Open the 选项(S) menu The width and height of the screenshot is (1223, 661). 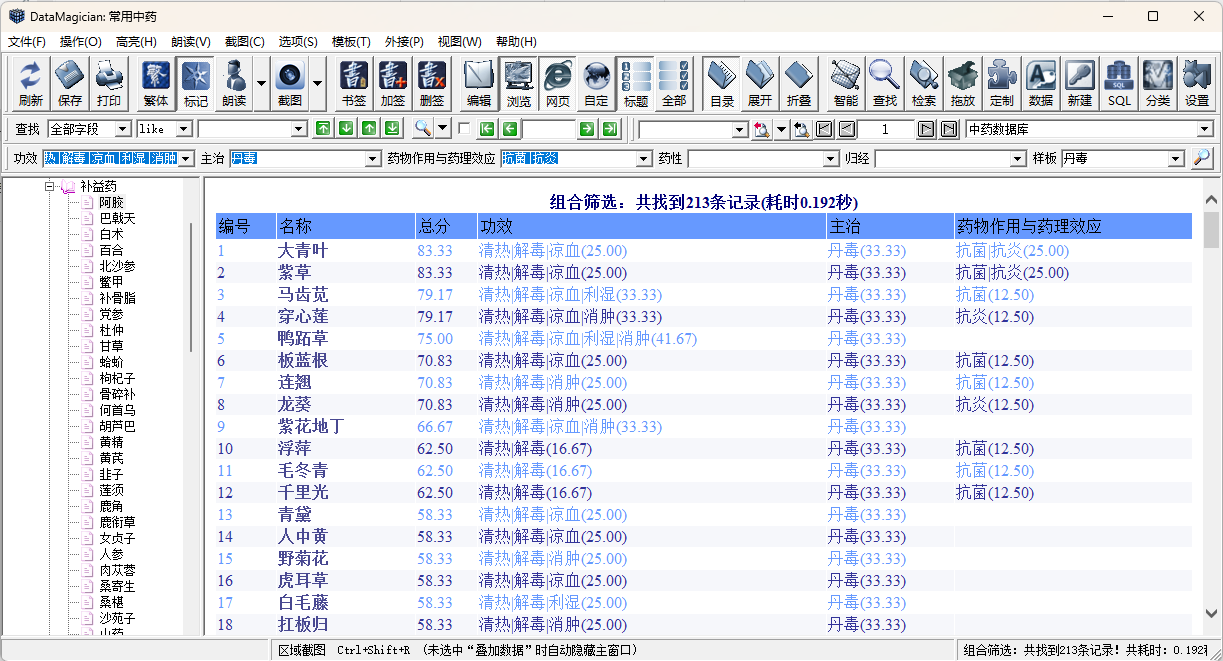(x=298, y=42)
